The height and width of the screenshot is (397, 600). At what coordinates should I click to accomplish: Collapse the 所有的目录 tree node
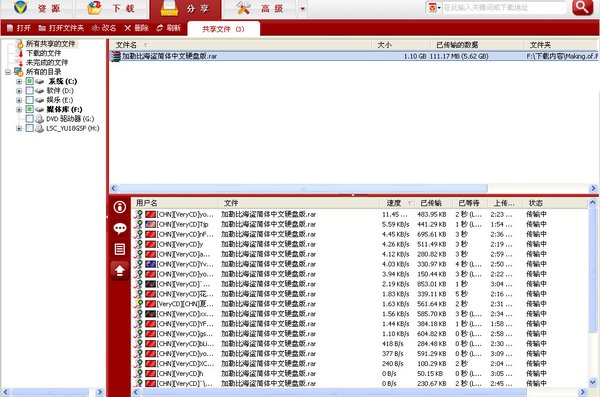tap(8, 72)
